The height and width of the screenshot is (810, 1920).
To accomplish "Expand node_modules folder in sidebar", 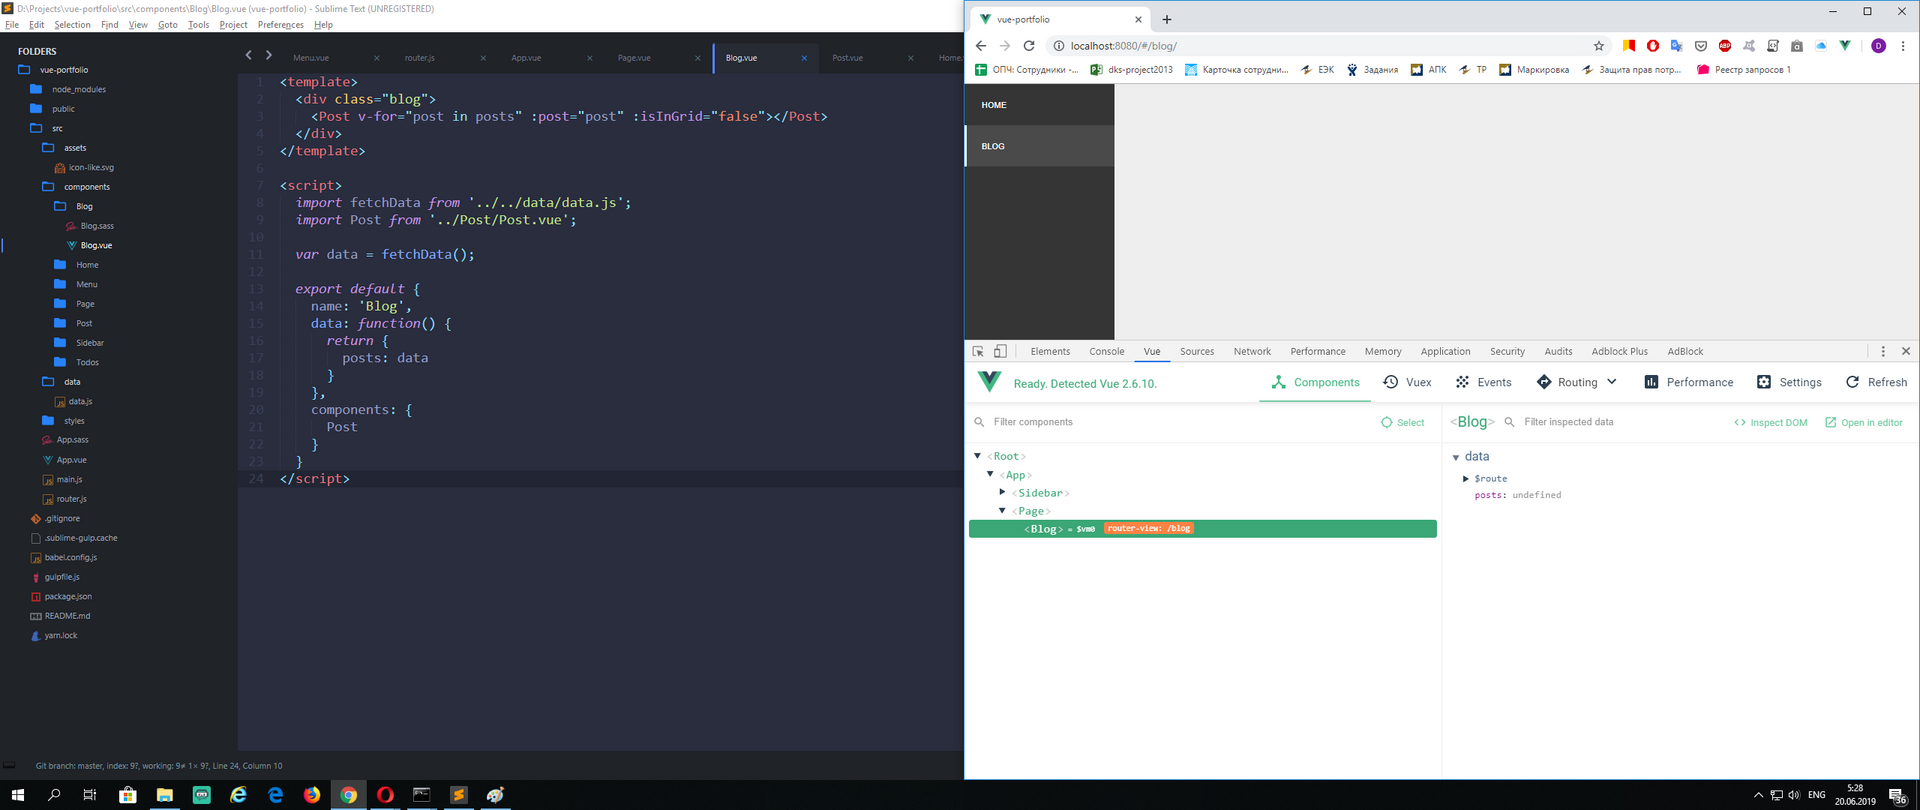I will coord(78,89).
